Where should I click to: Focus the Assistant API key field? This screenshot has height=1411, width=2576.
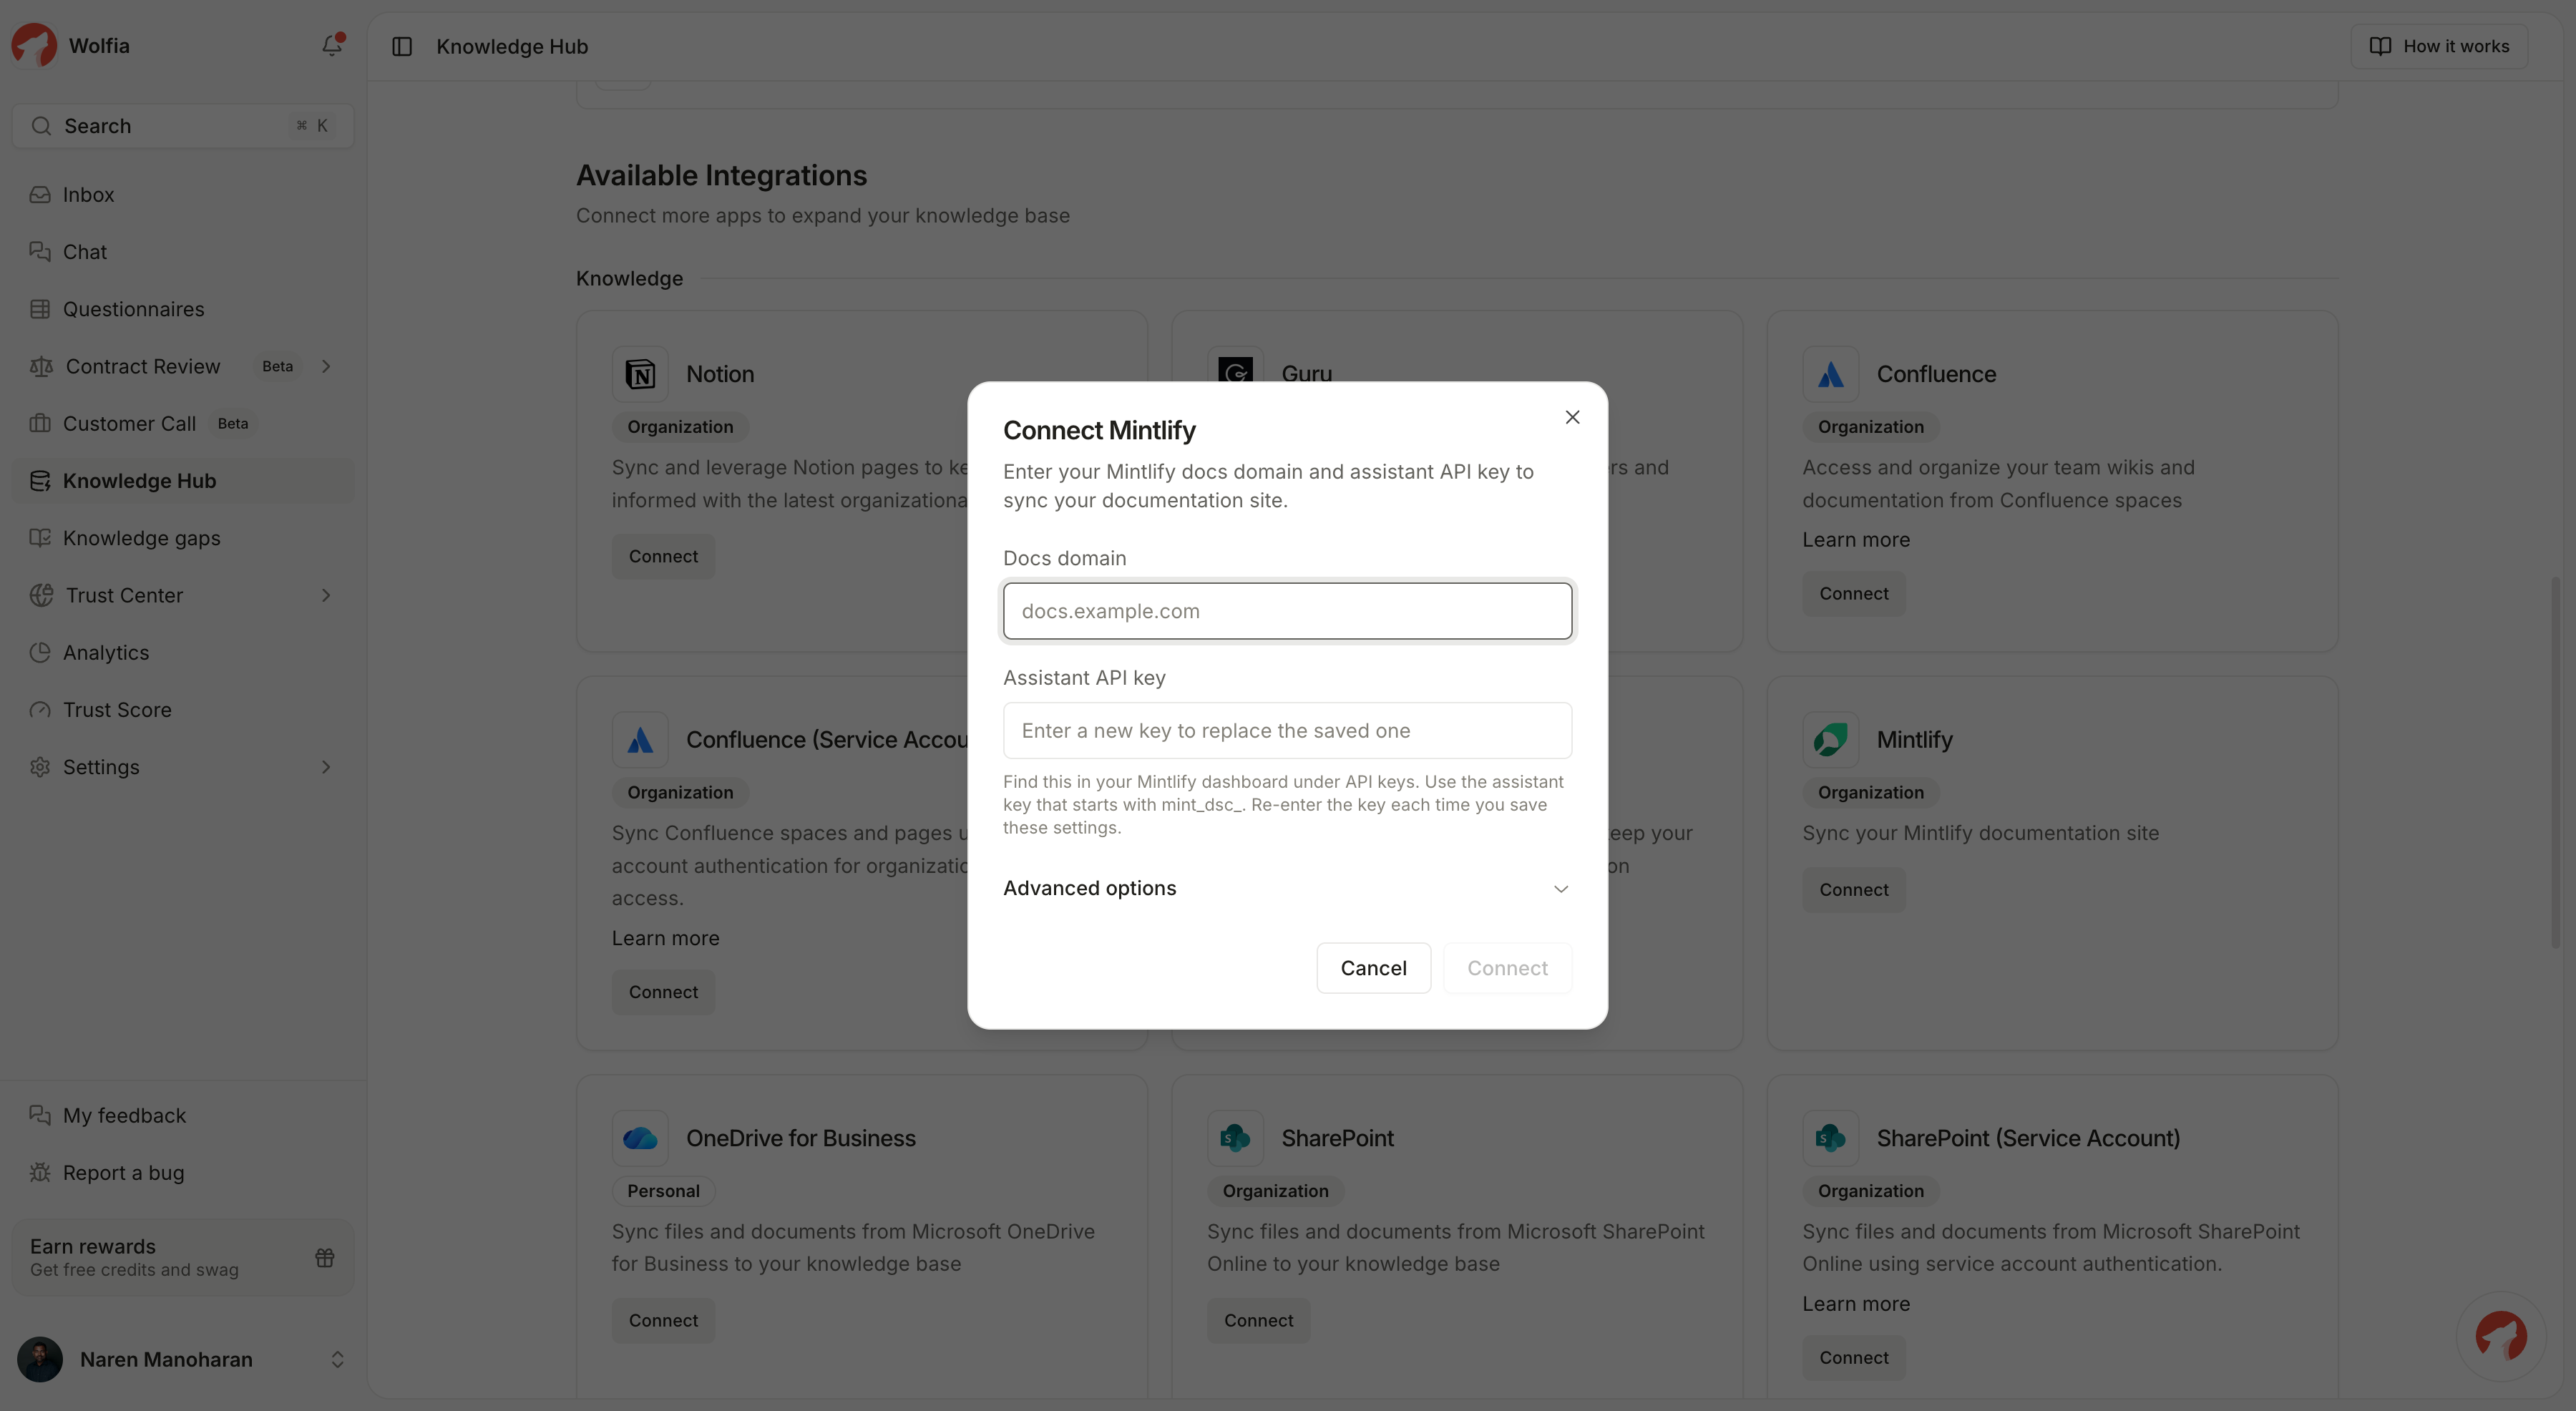point(1287,730)
